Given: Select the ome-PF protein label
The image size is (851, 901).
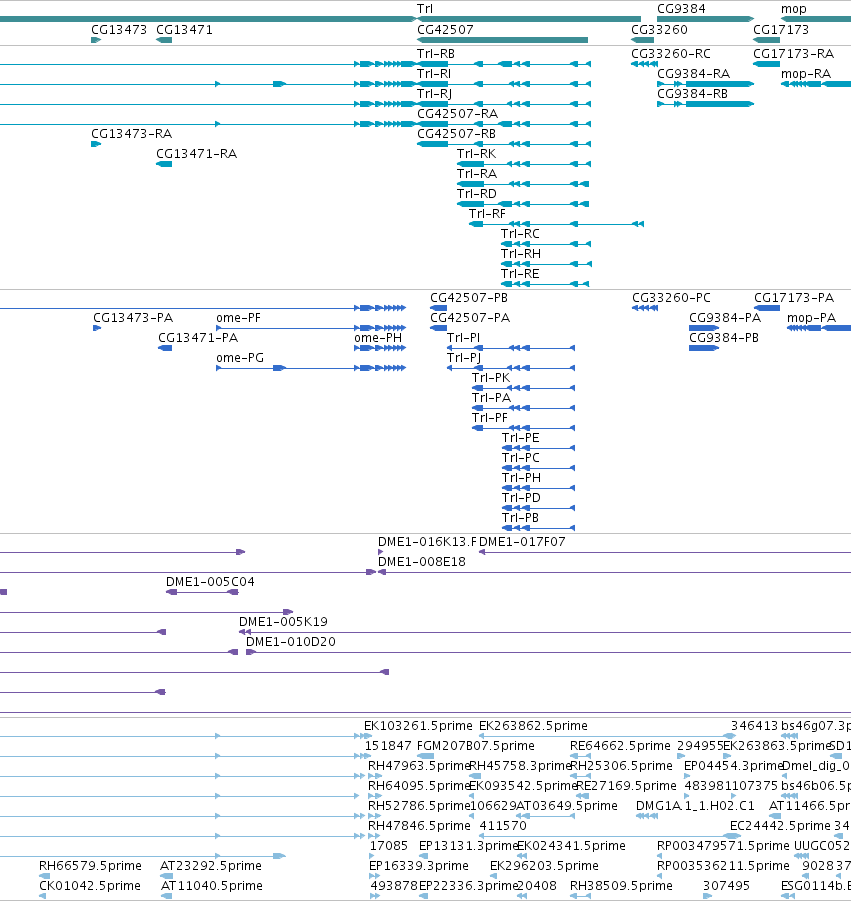Looking at the screenshot, I should (238, 318).
